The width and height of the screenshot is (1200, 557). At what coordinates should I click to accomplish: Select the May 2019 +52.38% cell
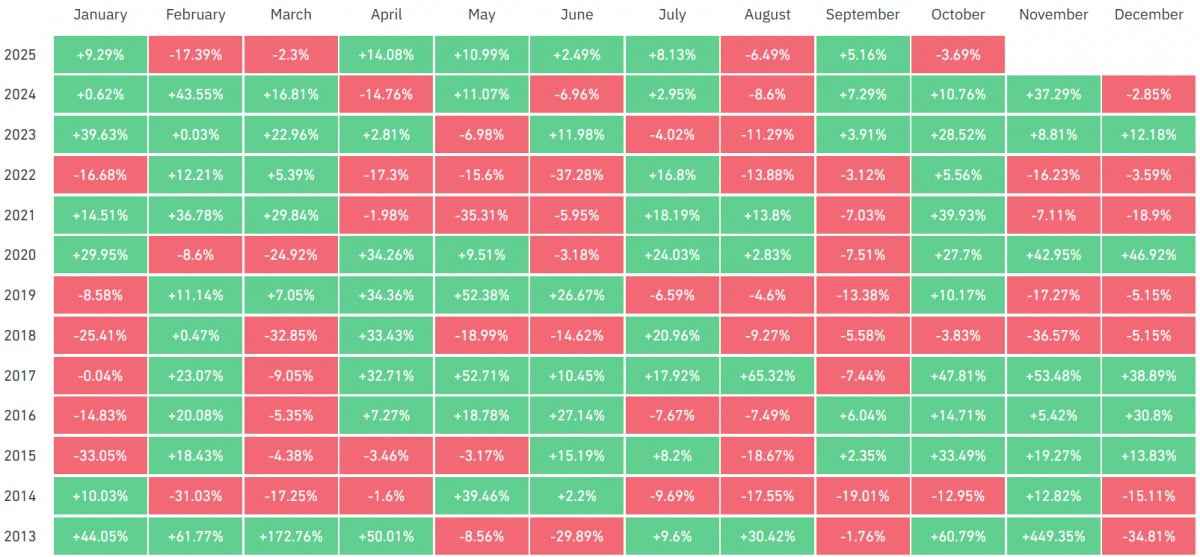click(481, 295)
